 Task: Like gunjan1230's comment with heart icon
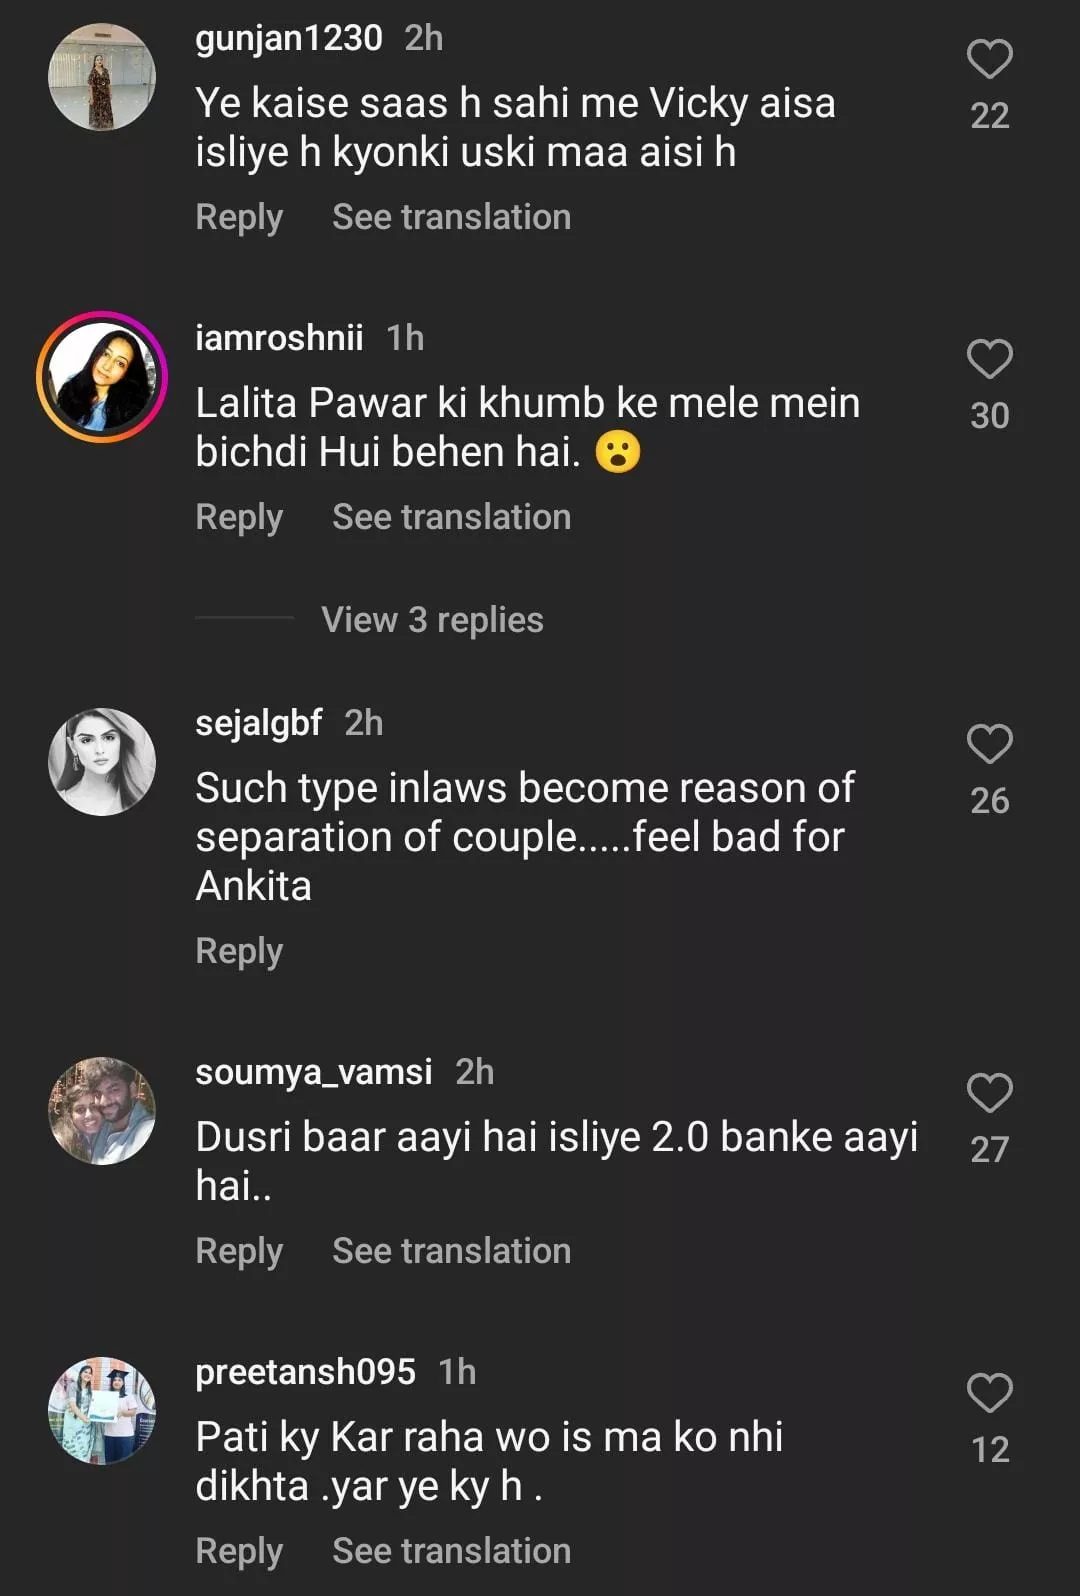tap(989, 59)
